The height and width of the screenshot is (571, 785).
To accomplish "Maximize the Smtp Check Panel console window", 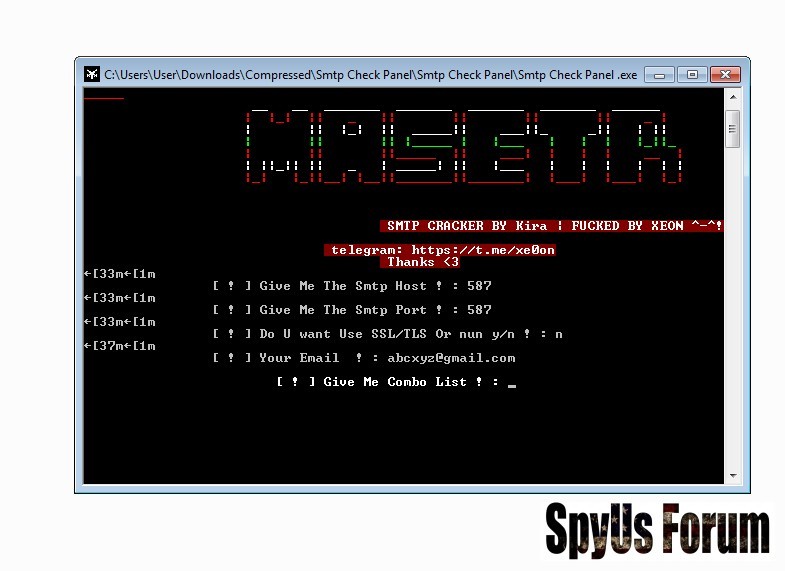I will (691, 74).
